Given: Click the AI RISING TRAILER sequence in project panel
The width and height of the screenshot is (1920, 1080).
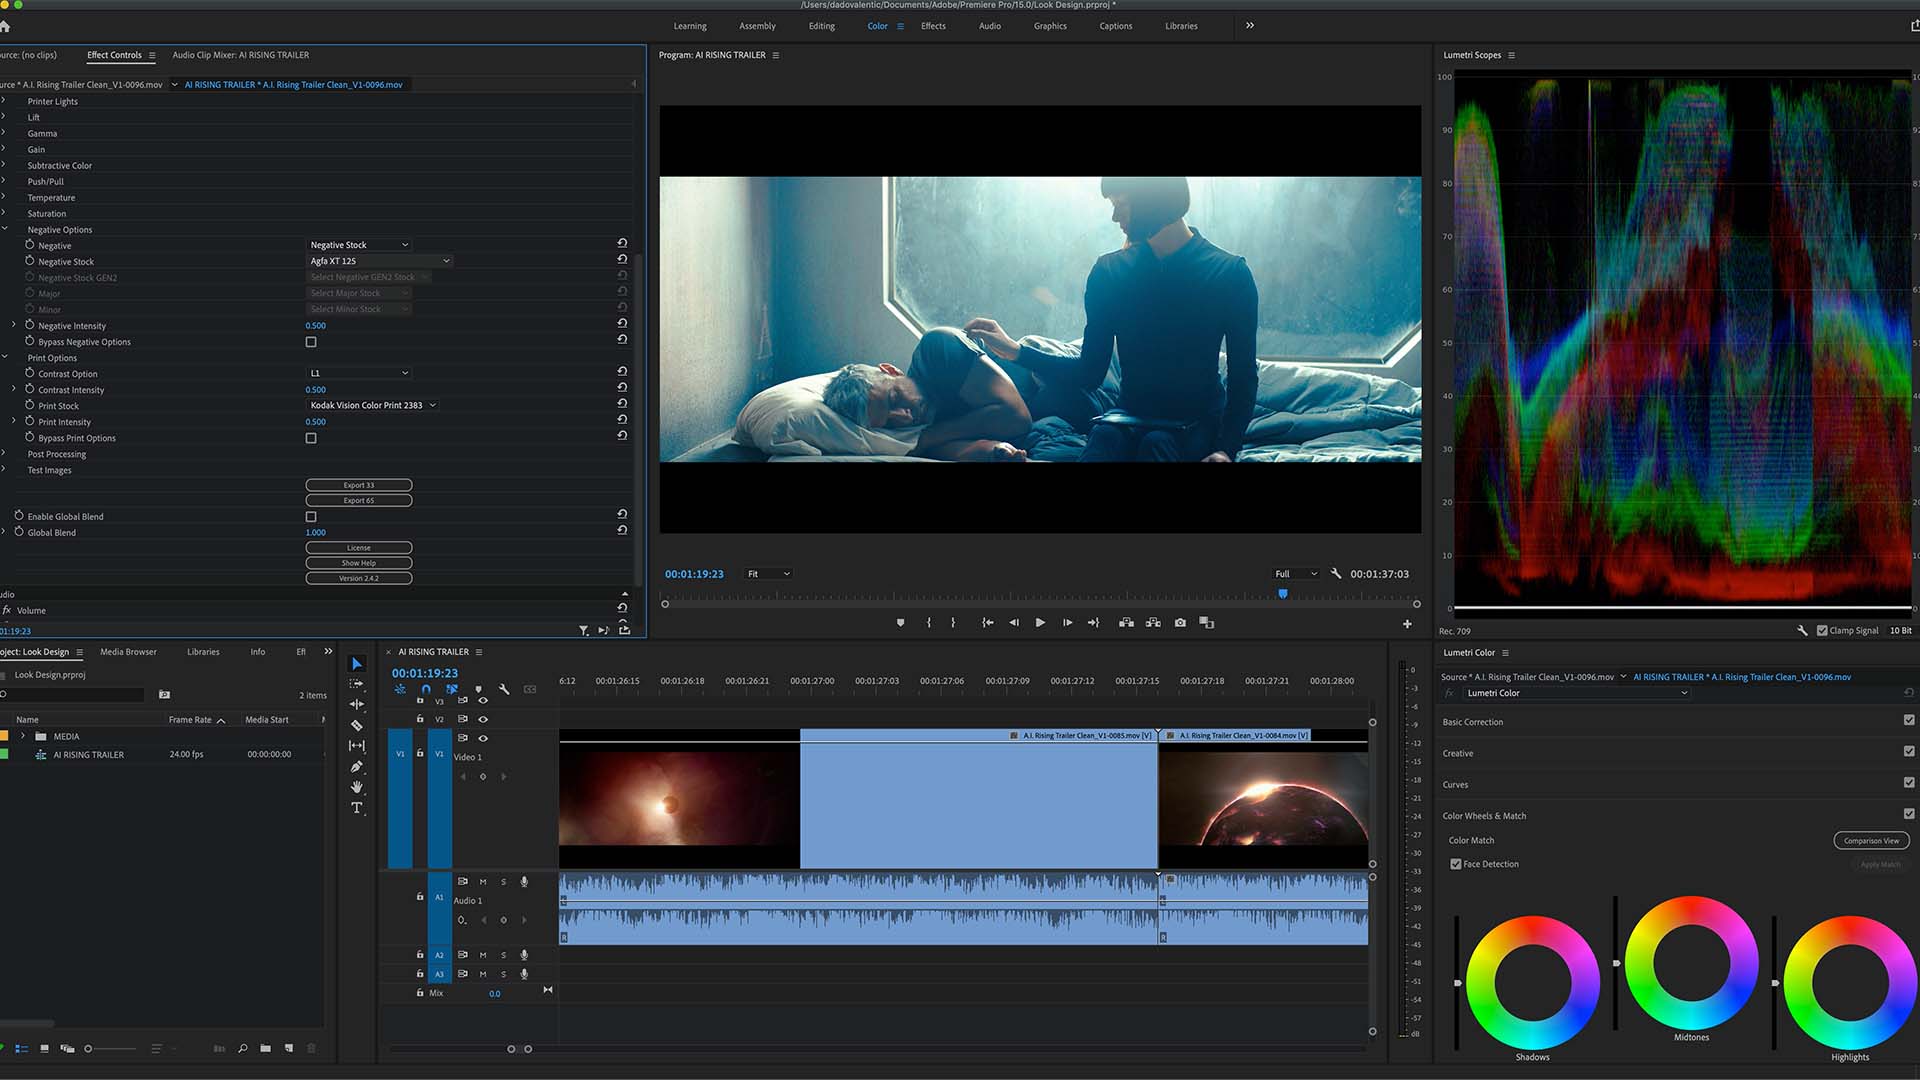Looking at the screenshot, I should click(x=88, y=755).
